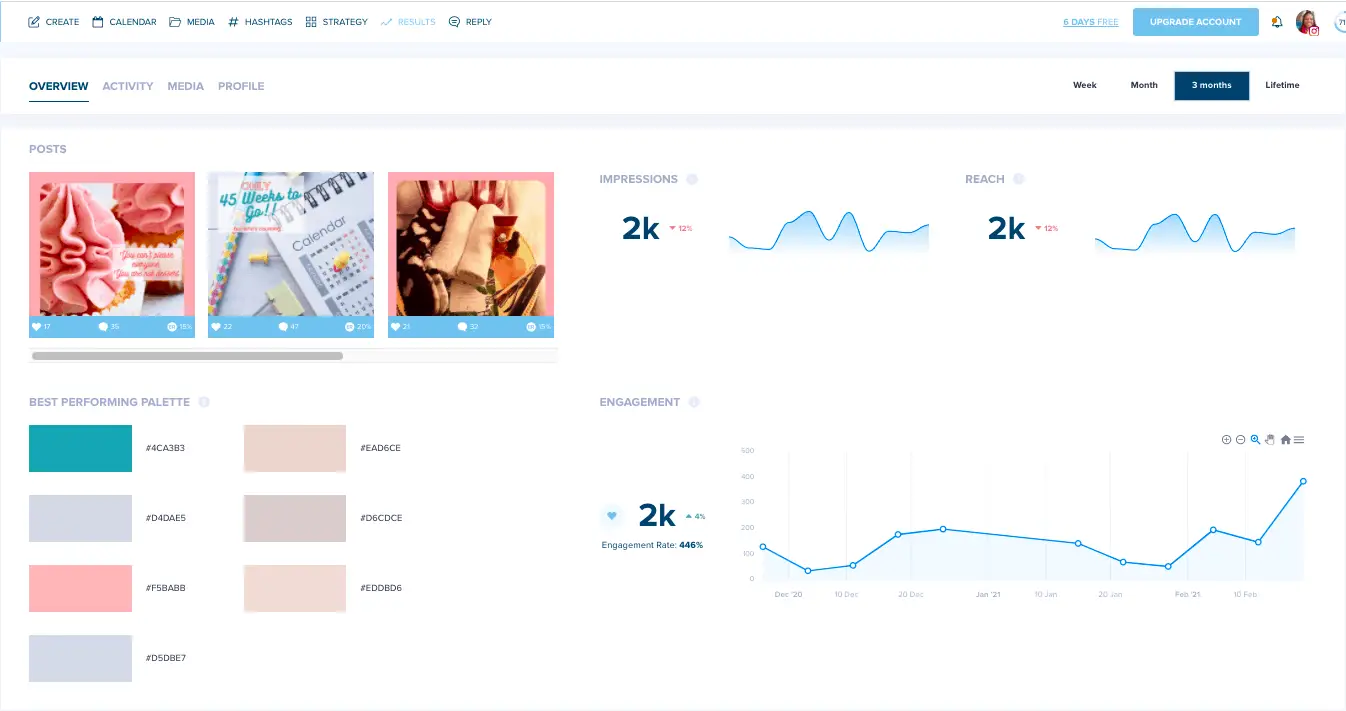Zoom out on the engagement chart
Viewport: 1346px width, 711px height.
(1240, 440)
